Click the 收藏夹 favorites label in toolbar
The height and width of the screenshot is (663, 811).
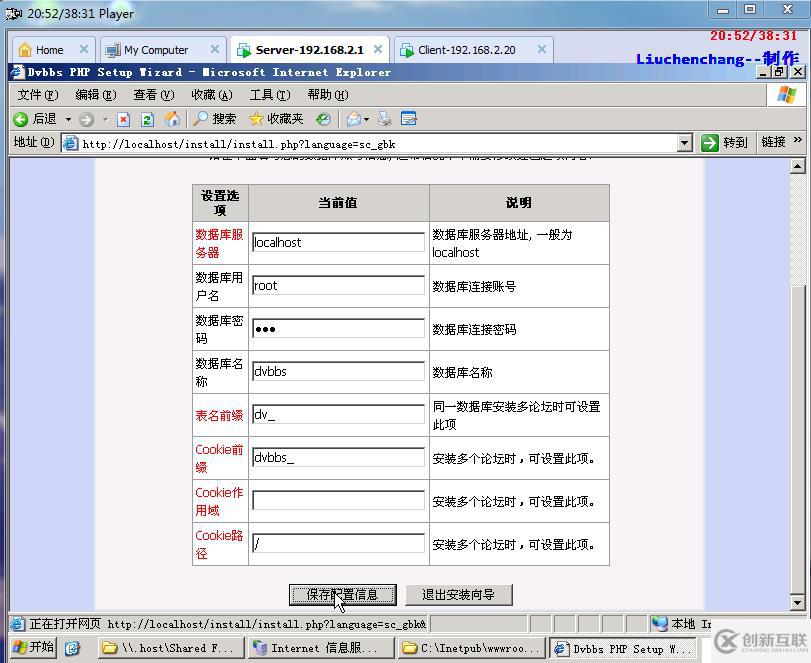(x=285, y=119)
